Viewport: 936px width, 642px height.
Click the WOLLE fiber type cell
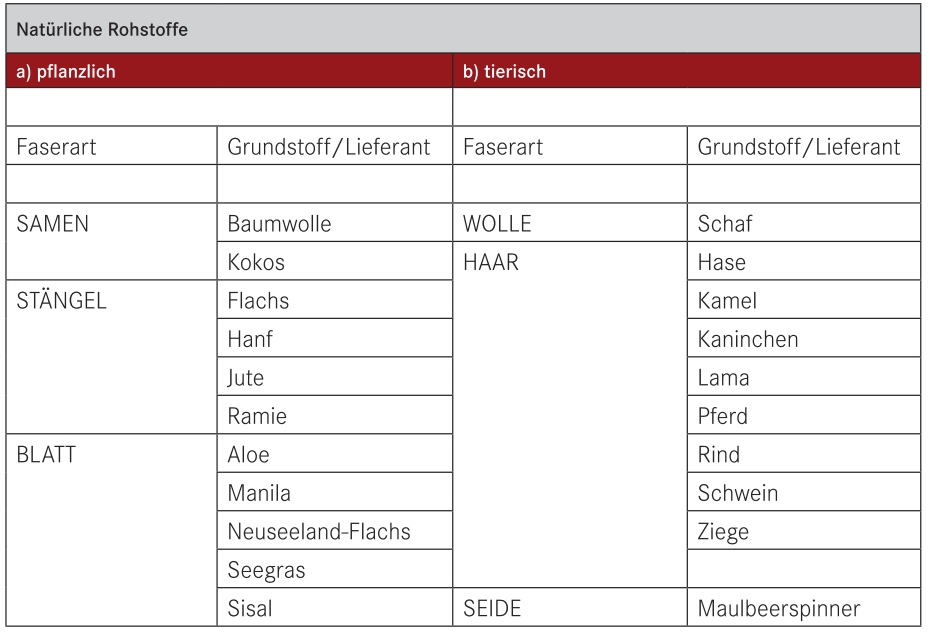pyautogui.click(x=570, y=223)
